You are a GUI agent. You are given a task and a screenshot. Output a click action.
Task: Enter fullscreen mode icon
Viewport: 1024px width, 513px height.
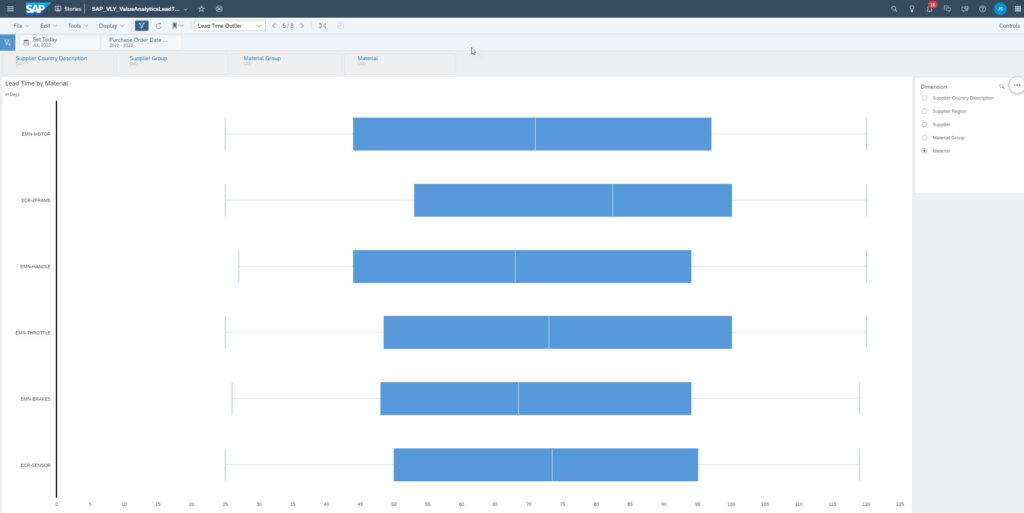point(323,25)
